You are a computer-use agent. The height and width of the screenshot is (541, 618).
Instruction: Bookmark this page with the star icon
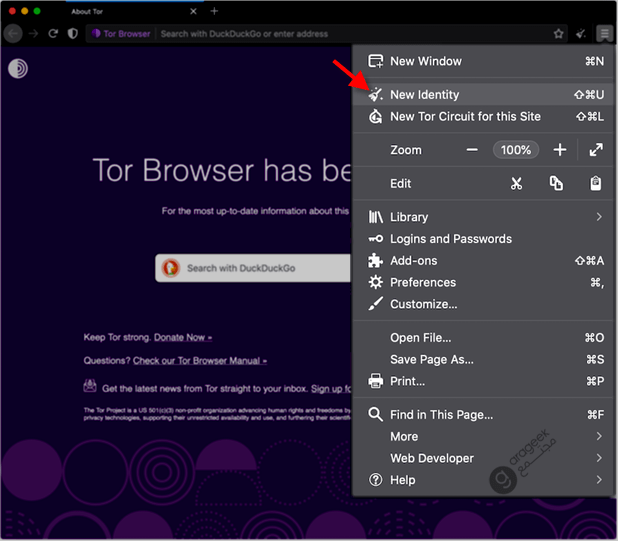click(558, 34)
